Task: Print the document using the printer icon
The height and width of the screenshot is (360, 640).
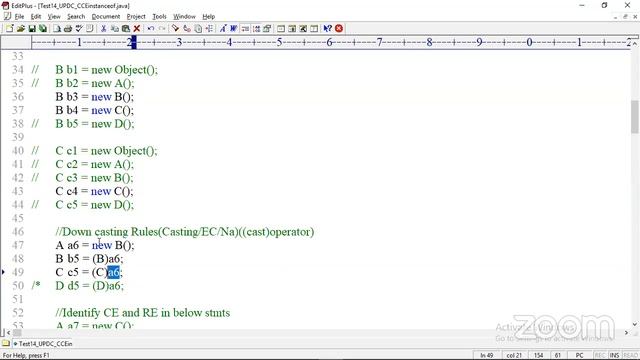Action: (68, 29)
